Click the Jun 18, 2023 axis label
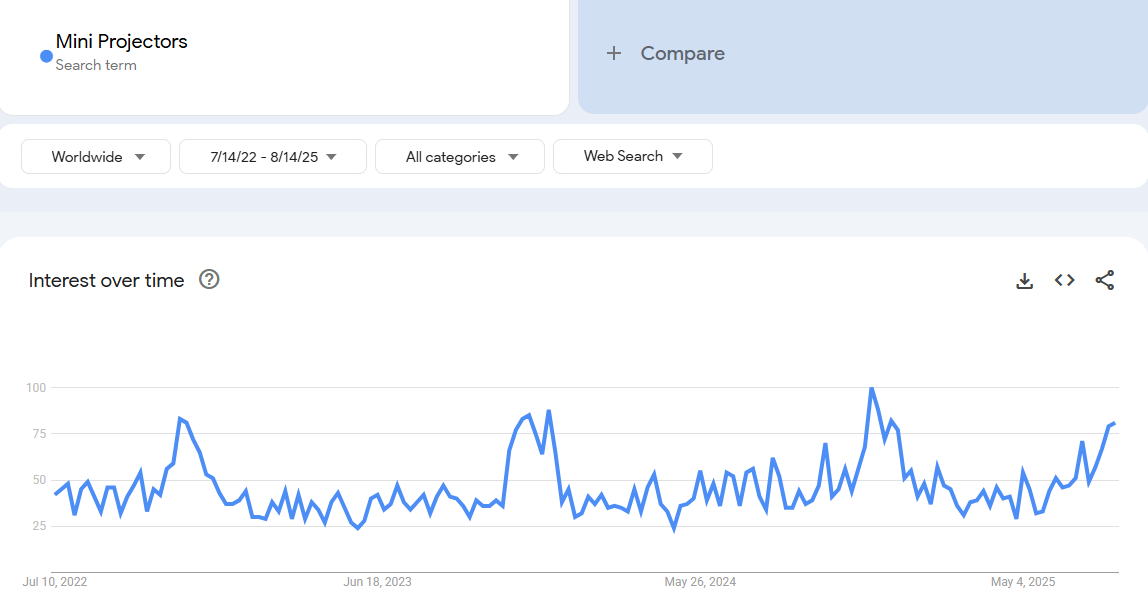The width and height of the screenshot is (1148, 614). (x=377, y=582)
